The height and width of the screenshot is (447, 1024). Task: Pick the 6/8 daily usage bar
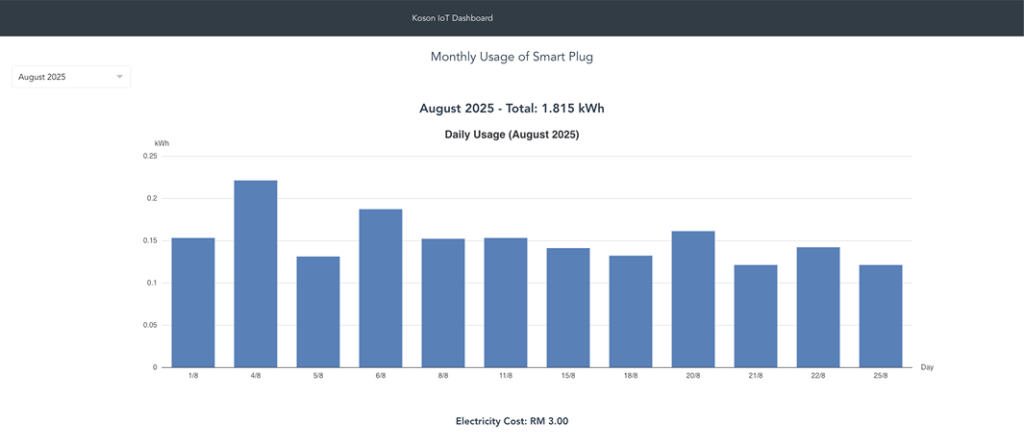point(380,288)
